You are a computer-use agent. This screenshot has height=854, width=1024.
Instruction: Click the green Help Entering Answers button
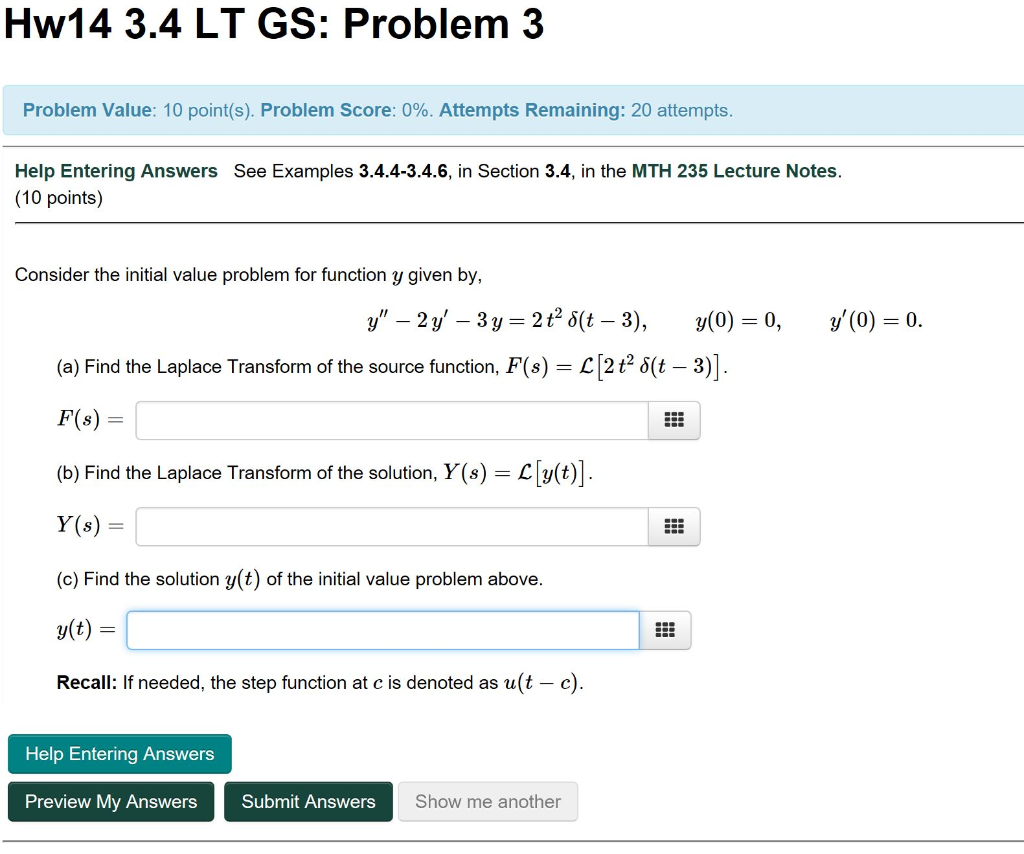(x=119, y=753)
